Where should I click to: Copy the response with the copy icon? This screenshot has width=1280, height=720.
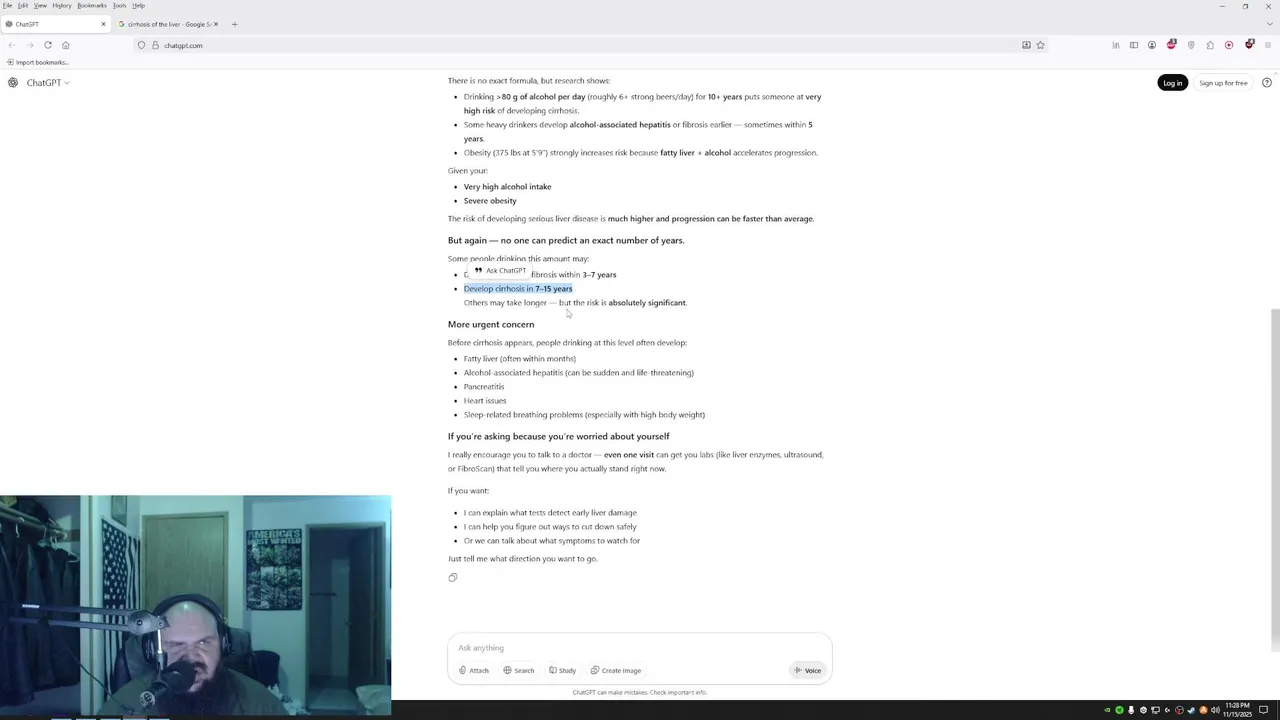[453, 577]
